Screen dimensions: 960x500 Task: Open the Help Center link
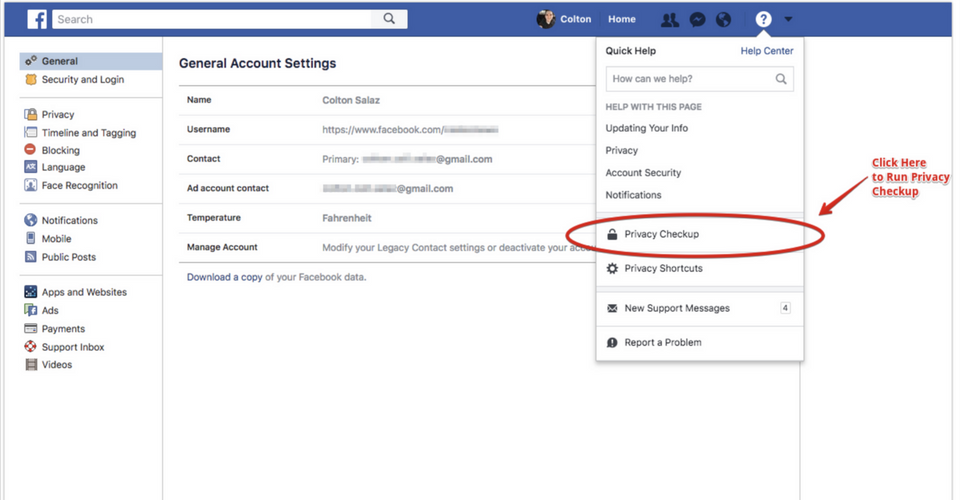pyautogui.click(x=767, y=51)
